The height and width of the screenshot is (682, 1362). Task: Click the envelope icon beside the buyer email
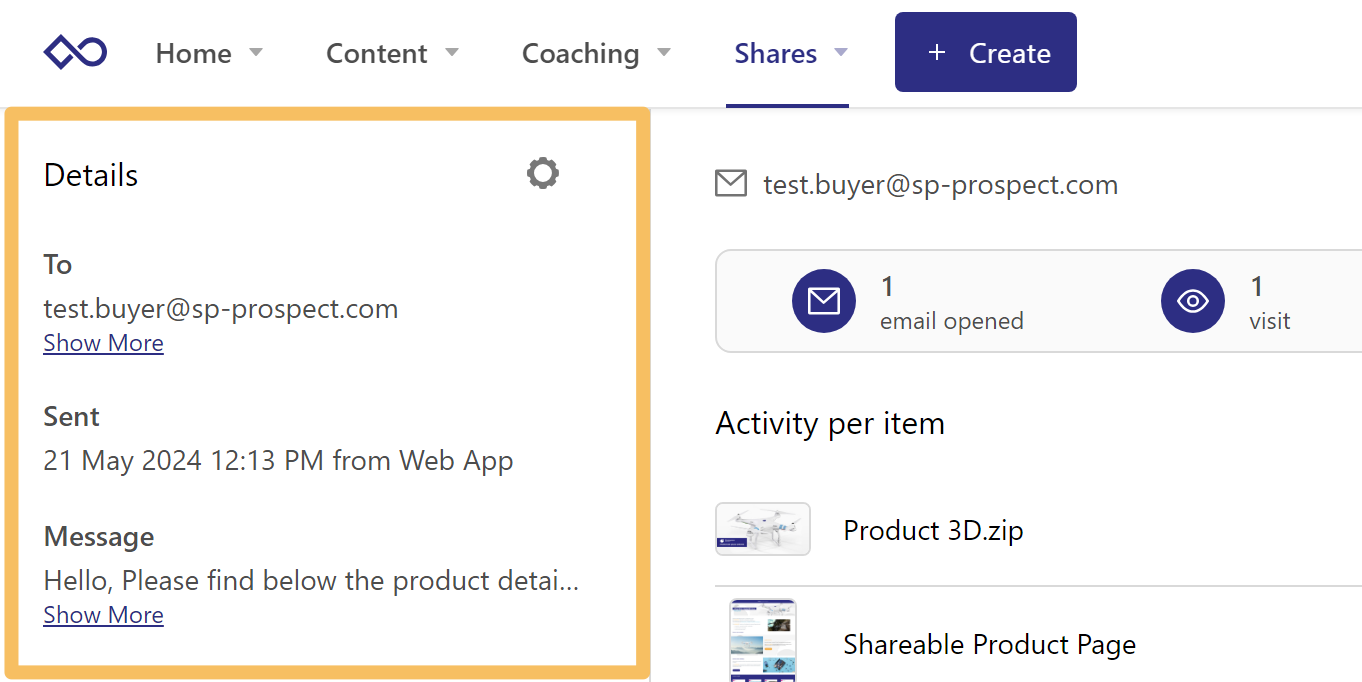pos(731,184)
